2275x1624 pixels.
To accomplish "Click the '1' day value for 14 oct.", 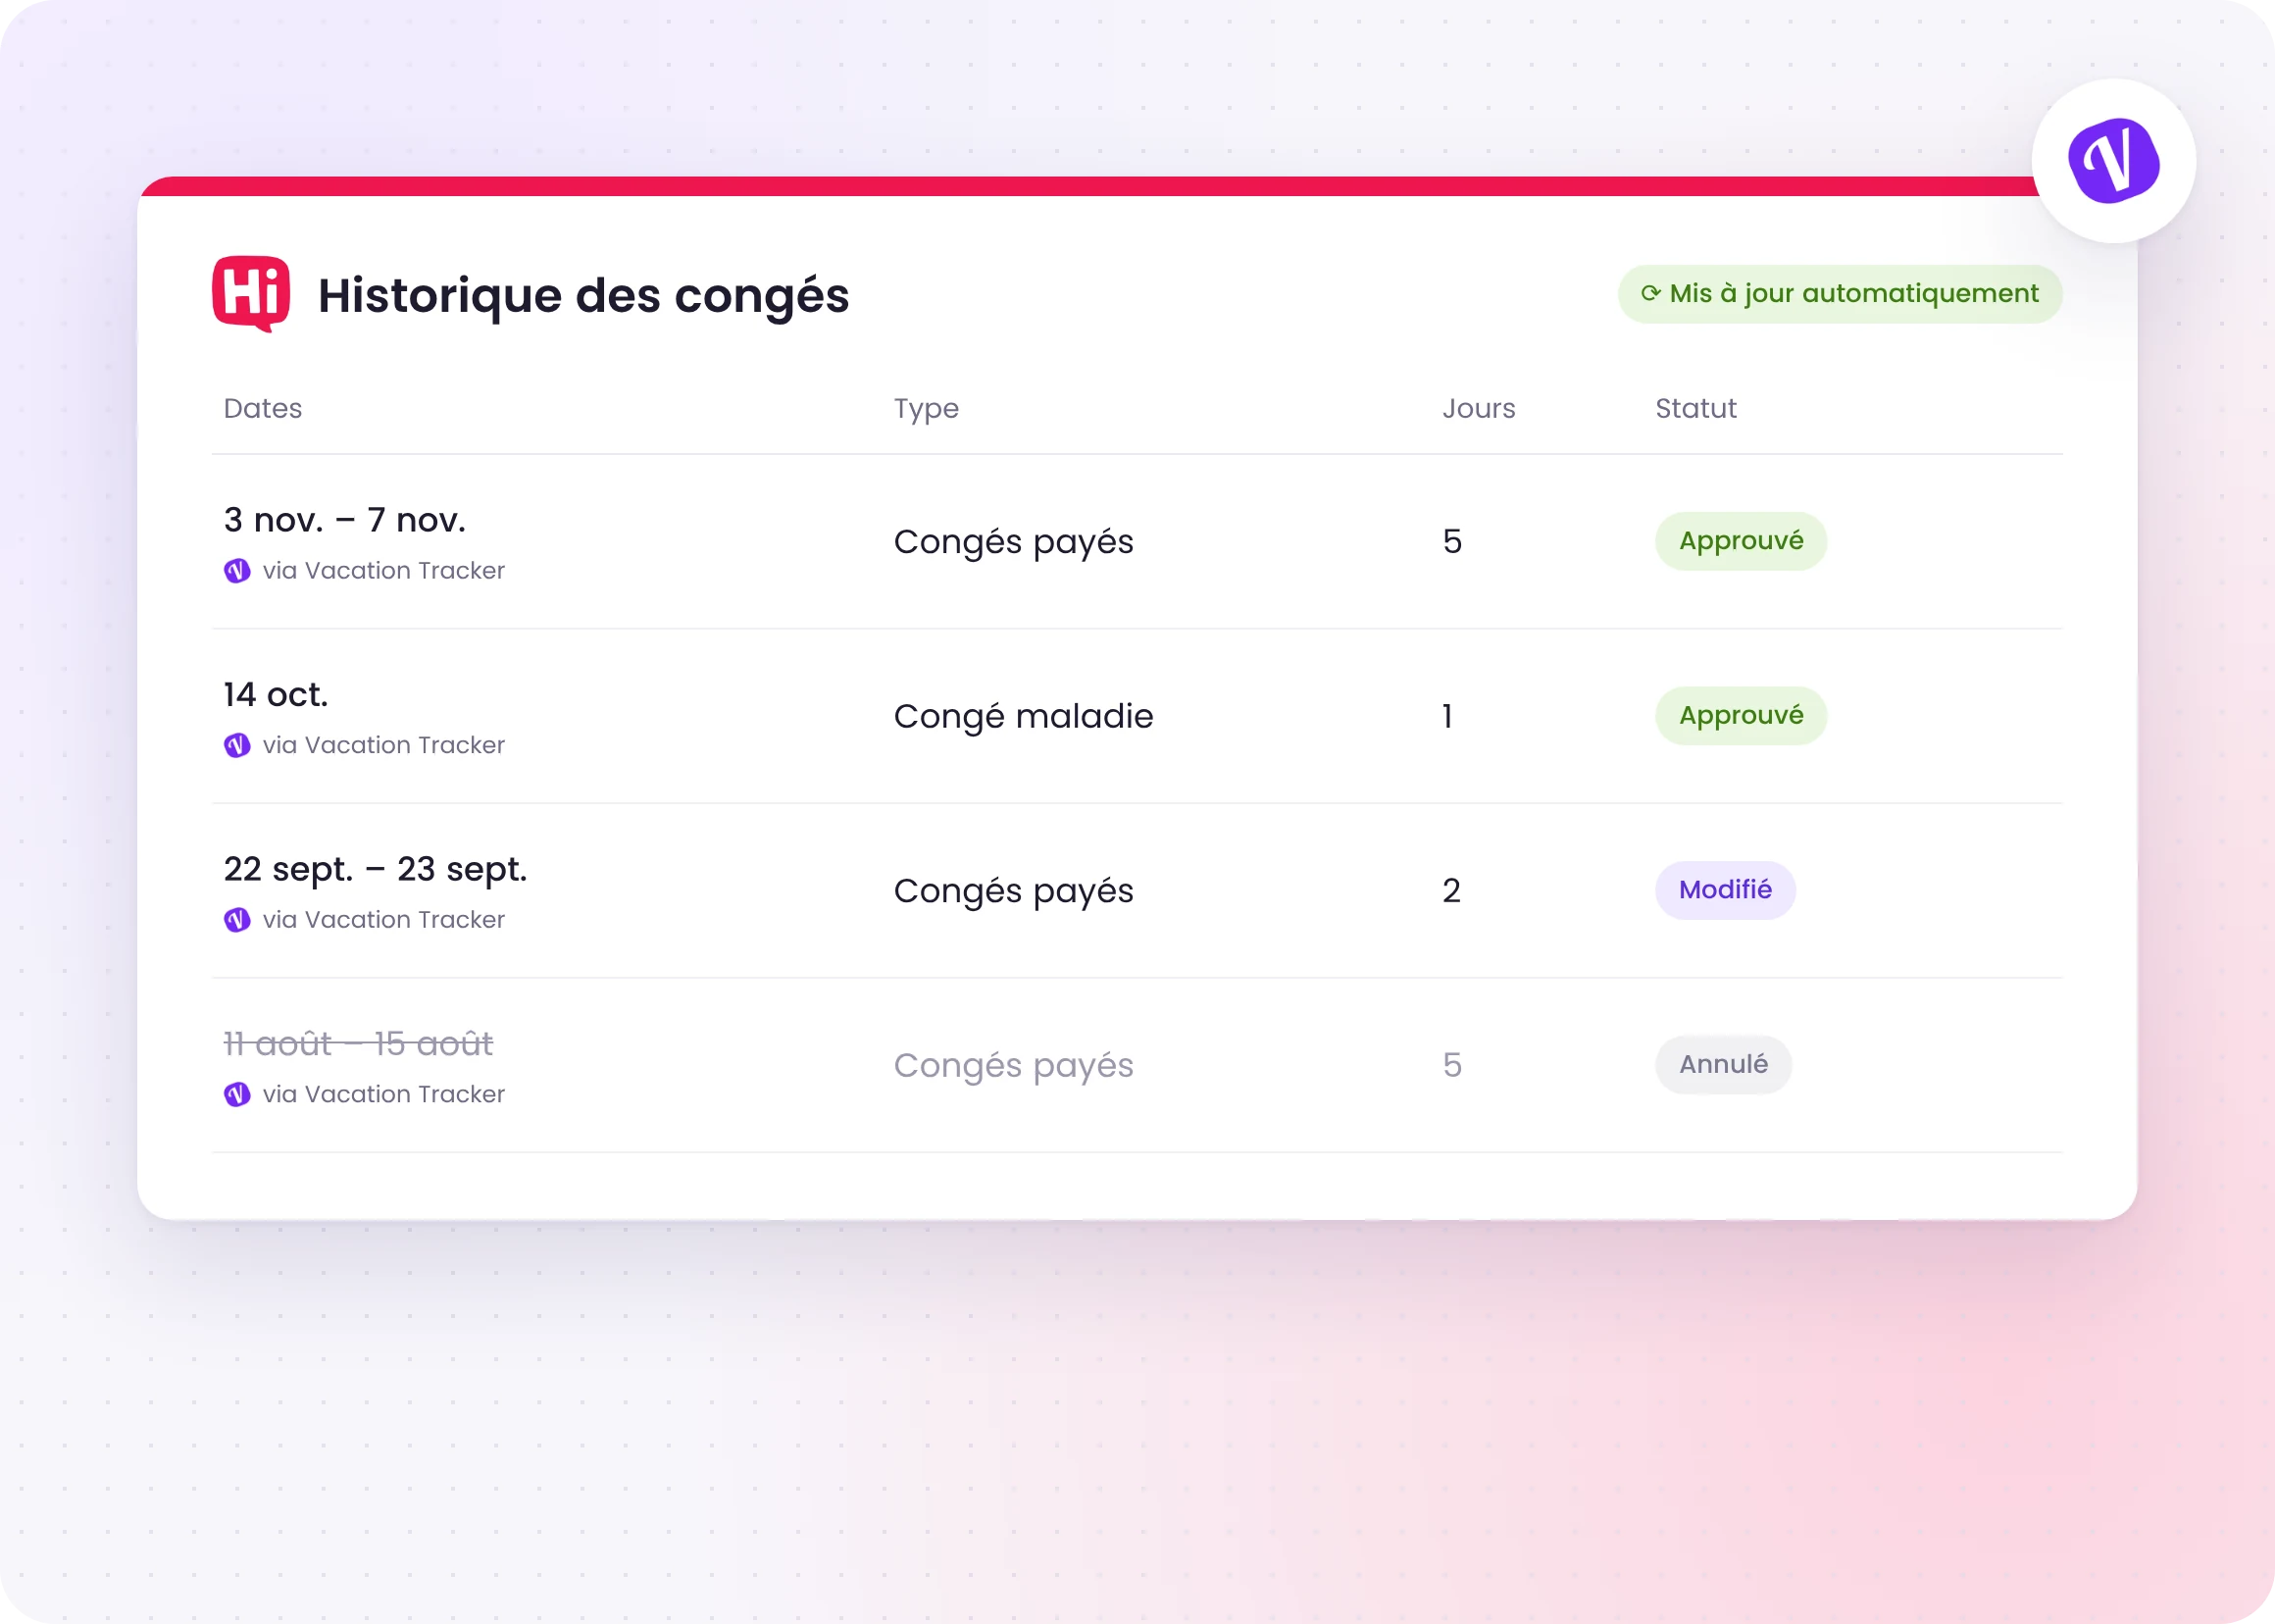I will pos(1447,716).
